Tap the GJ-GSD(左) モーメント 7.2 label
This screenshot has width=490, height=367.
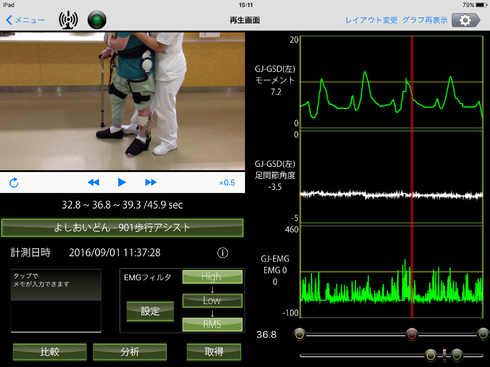click(275, 80)
